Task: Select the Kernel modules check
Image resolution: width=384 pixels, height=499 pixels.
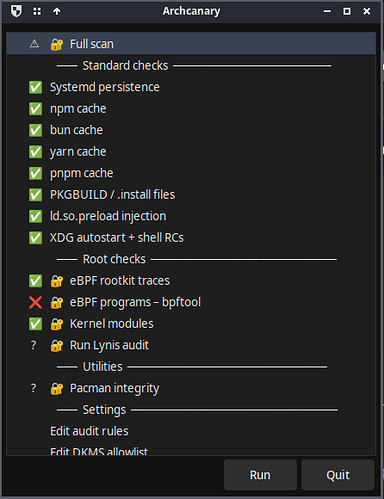Action: pyautogui.click(x=191, y=324)
